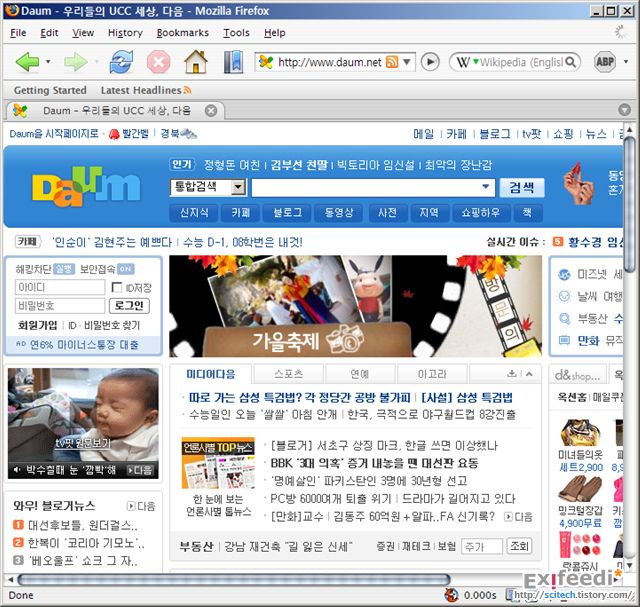
Task: Click the Getting Started bookmark
Action: 50,90
